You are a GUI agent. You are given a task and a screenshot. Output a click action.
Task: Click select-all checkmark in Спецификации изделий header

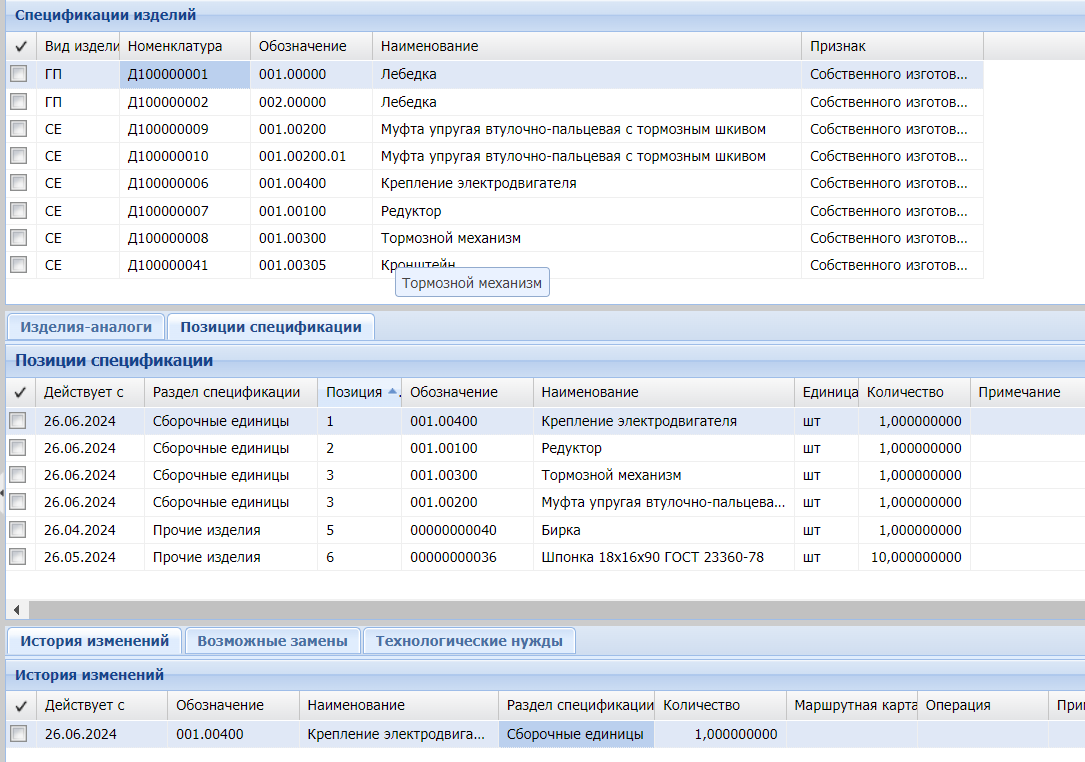[x=20, y=46]
